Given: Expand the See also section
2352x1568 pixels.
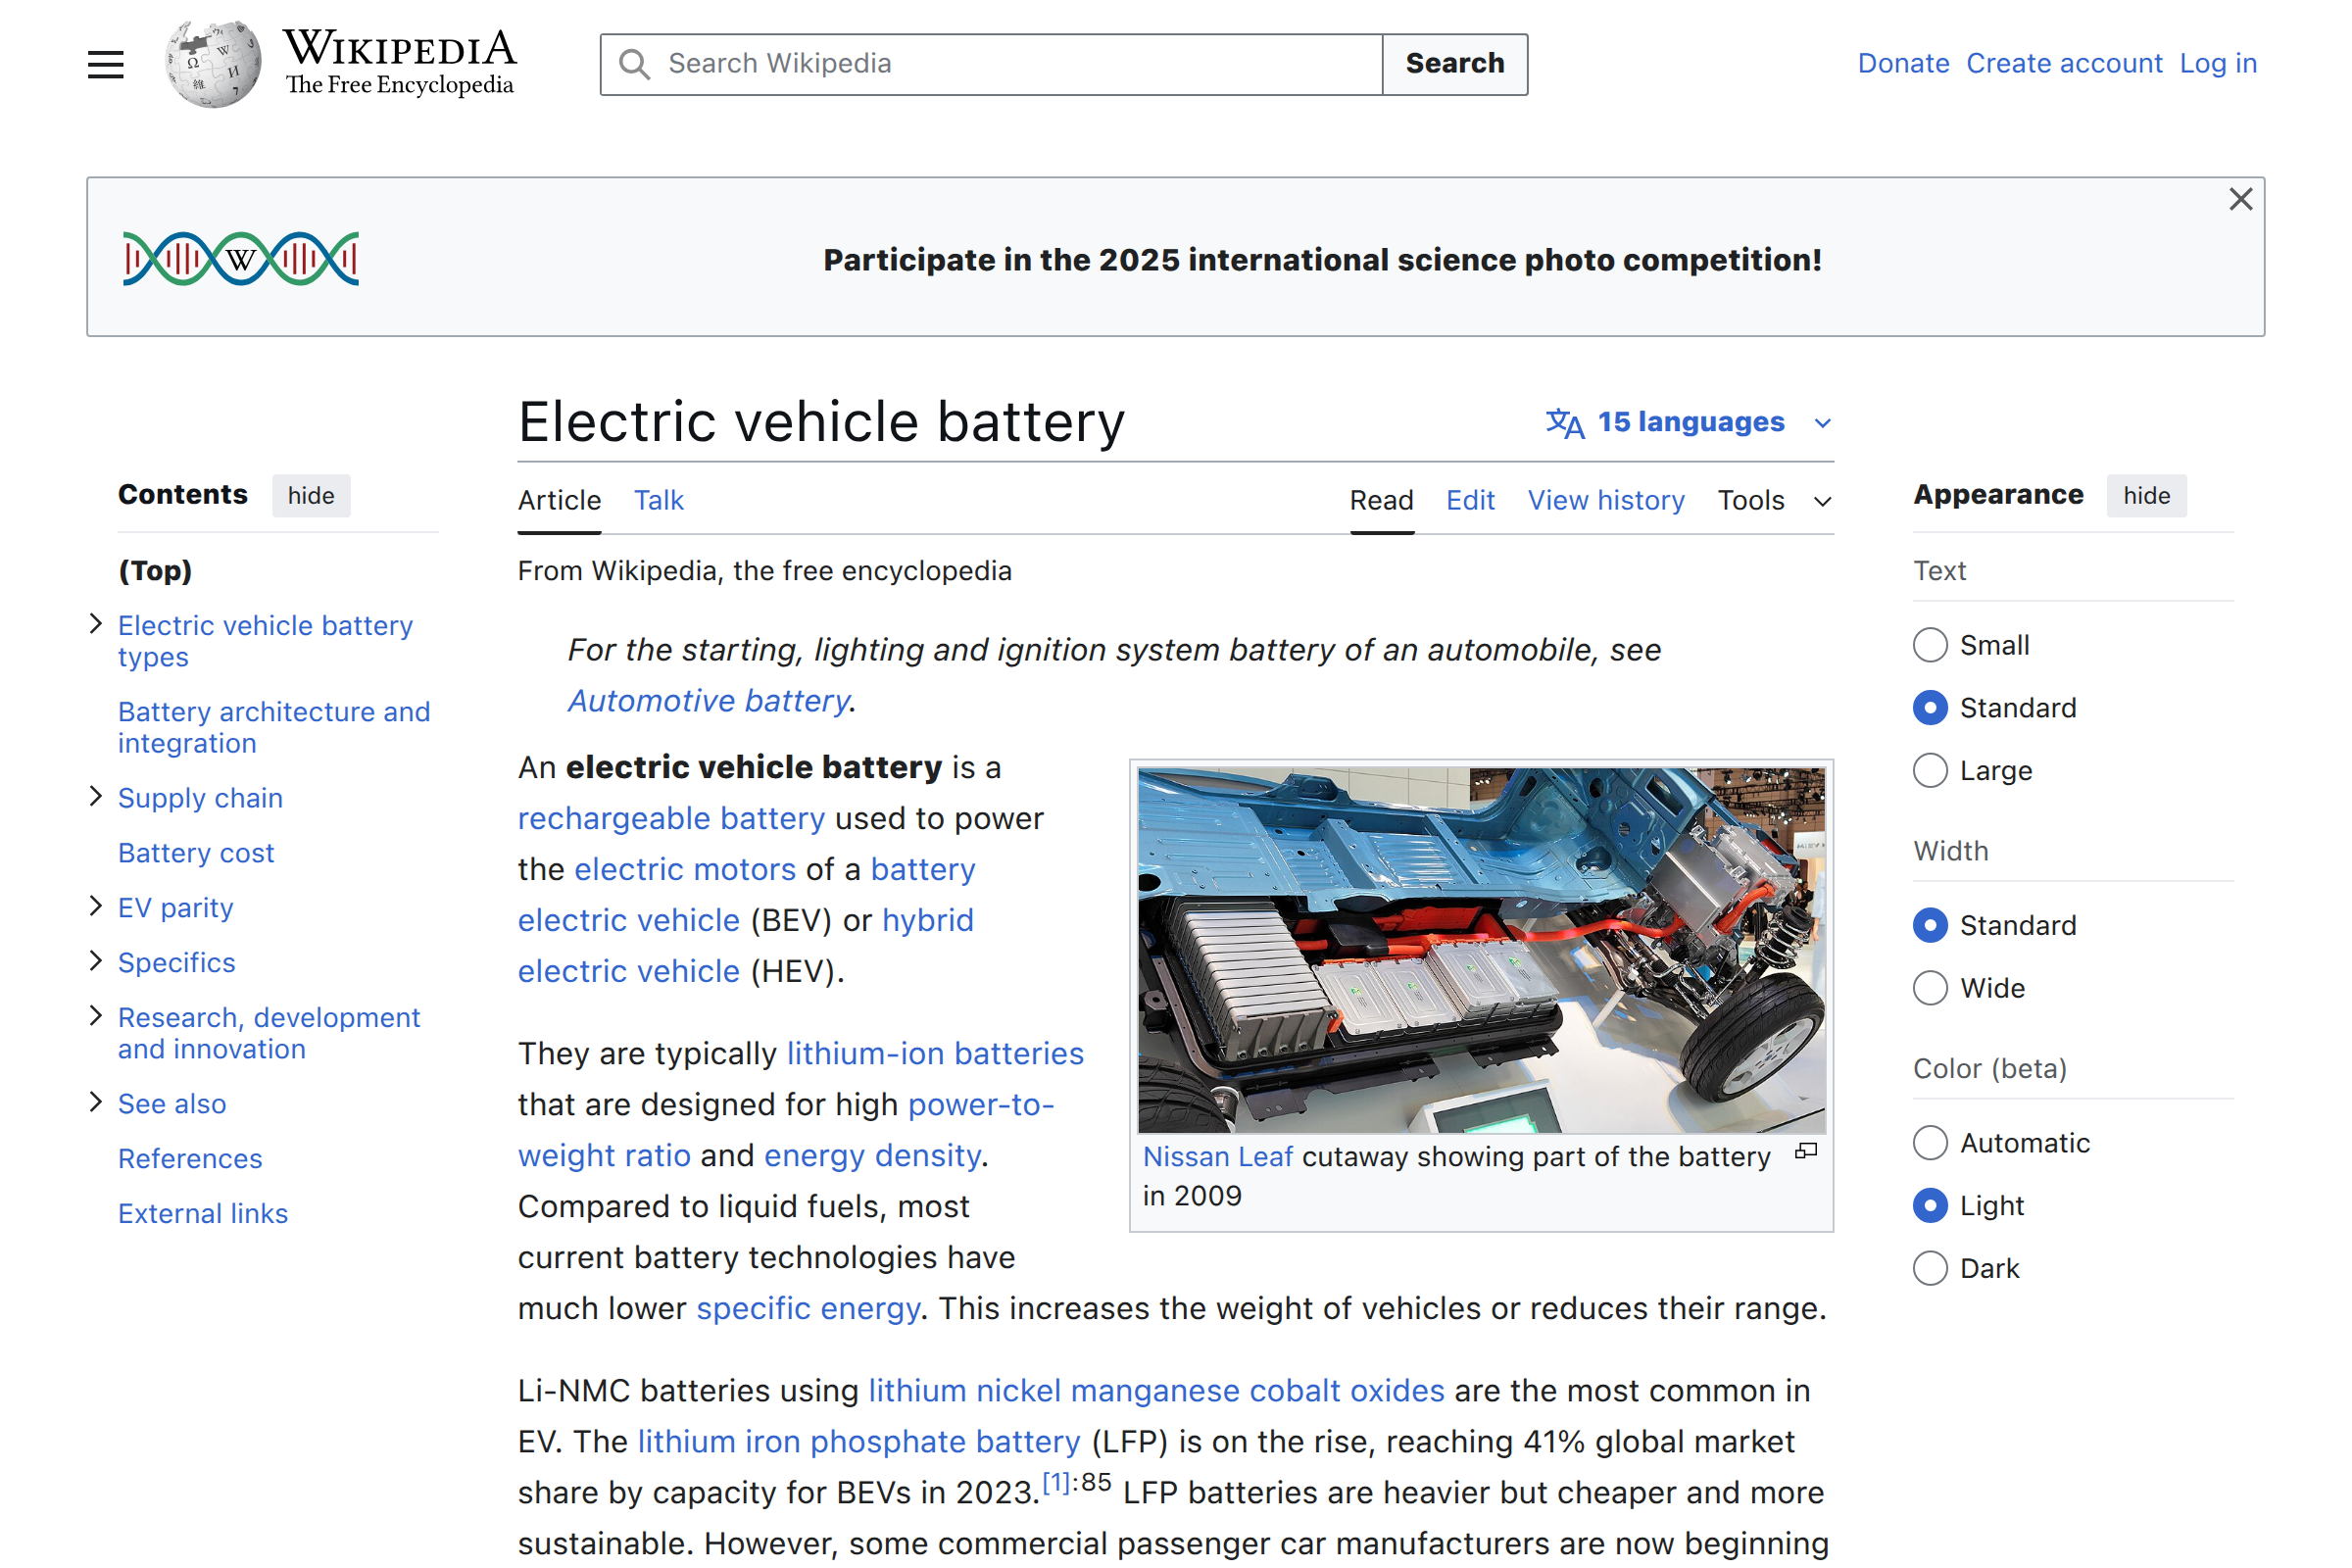Looking at the screenshot, I should click(x=96, y=1102).
